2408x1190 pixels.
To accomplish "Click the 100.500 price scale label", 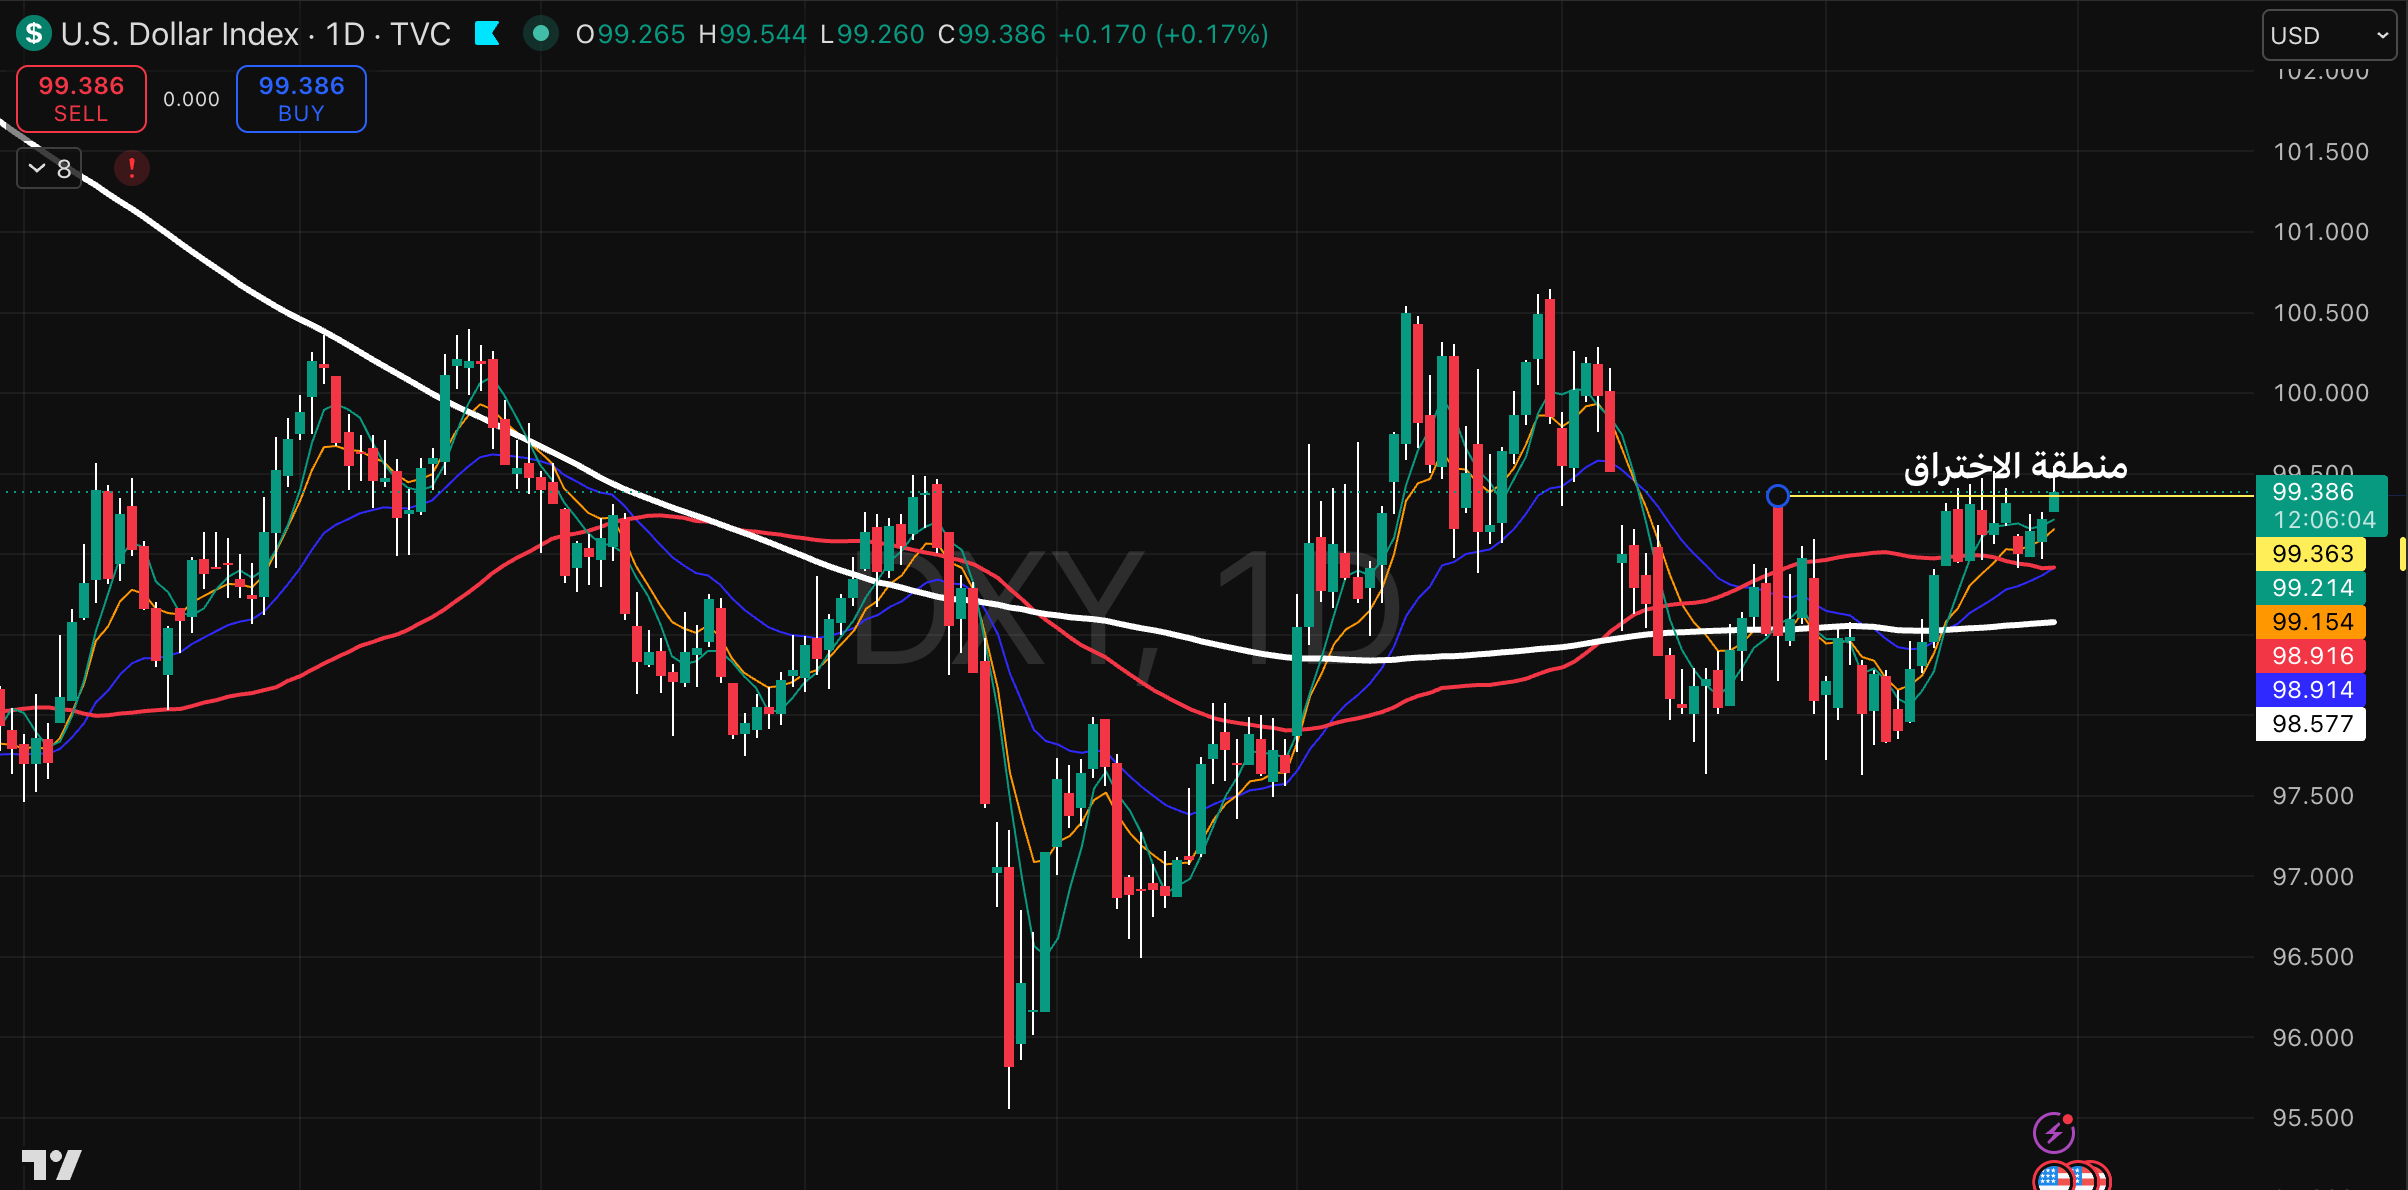I will [2321, 313].
